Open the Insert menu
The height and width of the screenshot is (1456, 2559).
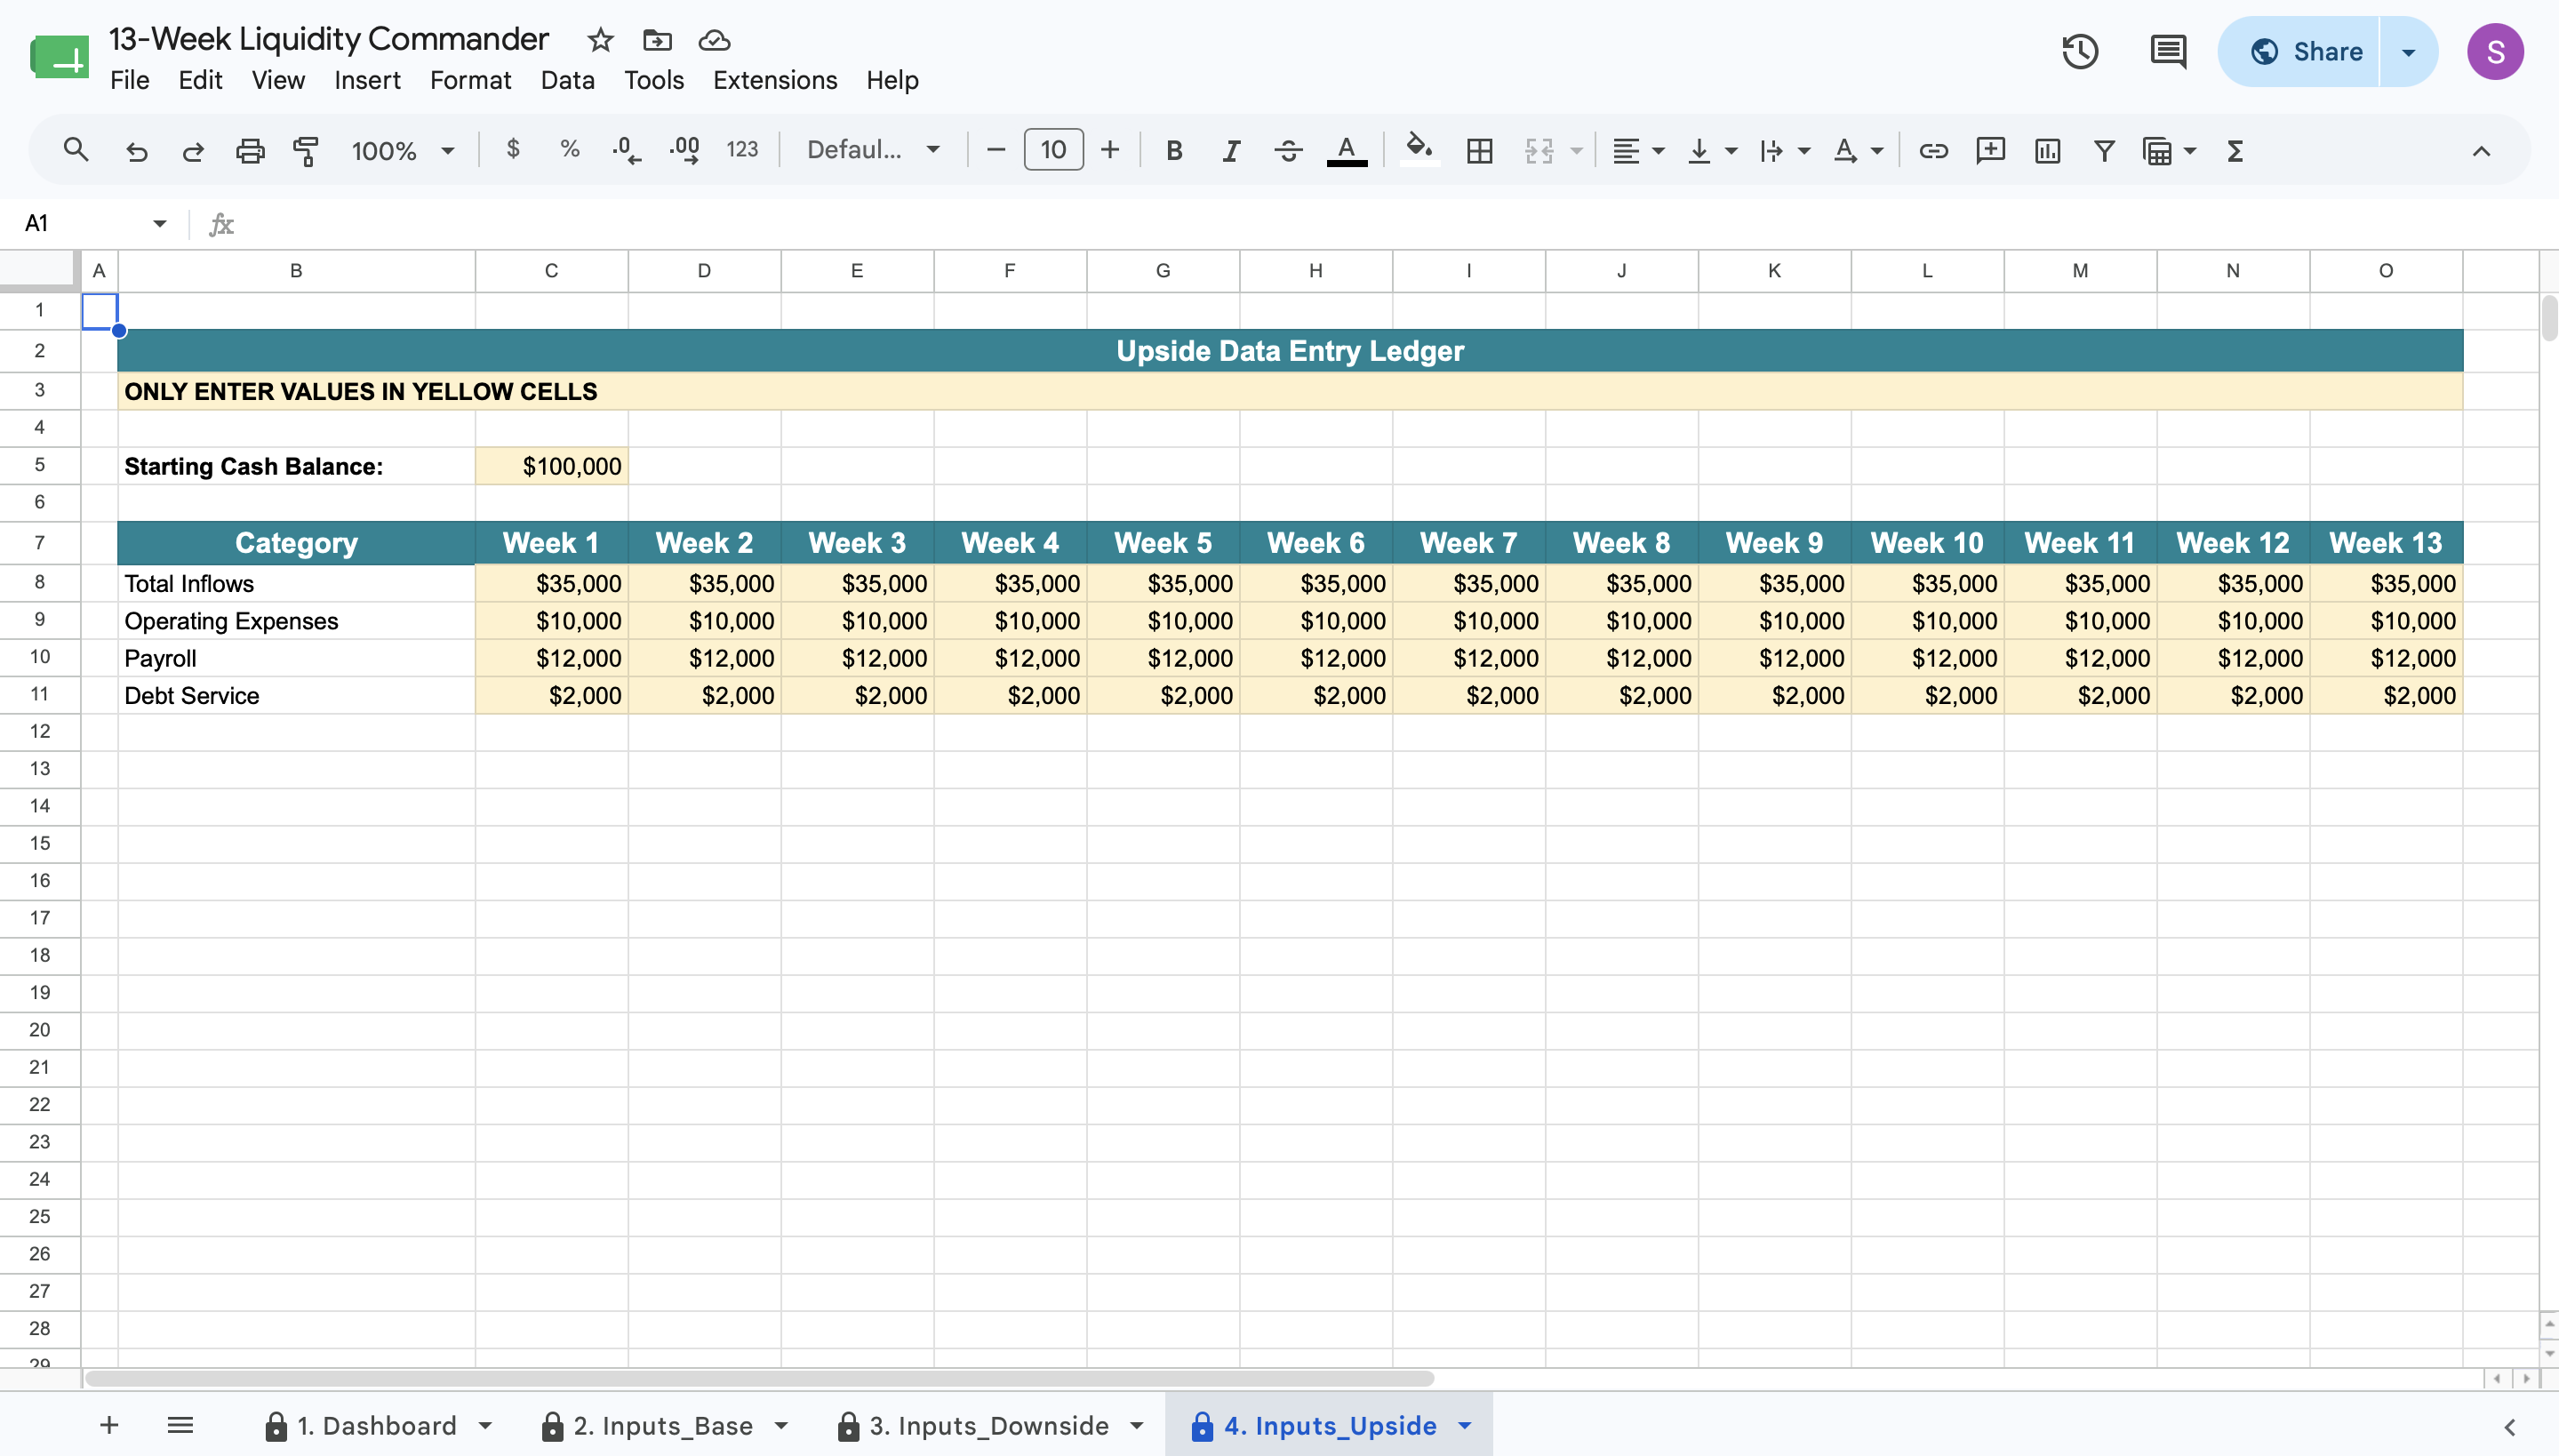pos(367,80)
